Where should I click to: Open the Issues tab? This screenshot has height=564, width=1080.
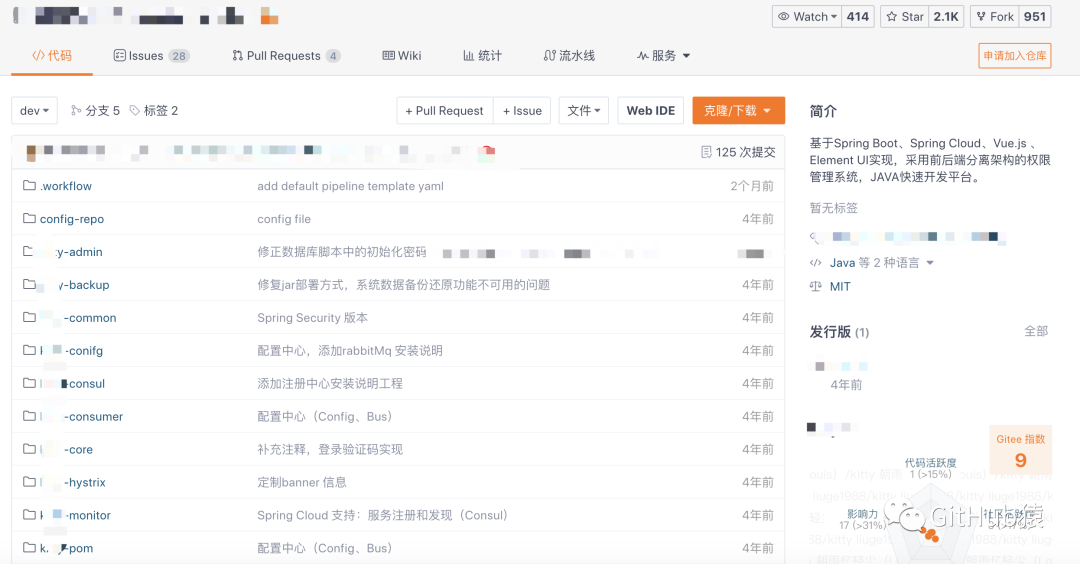coord(152,56)
